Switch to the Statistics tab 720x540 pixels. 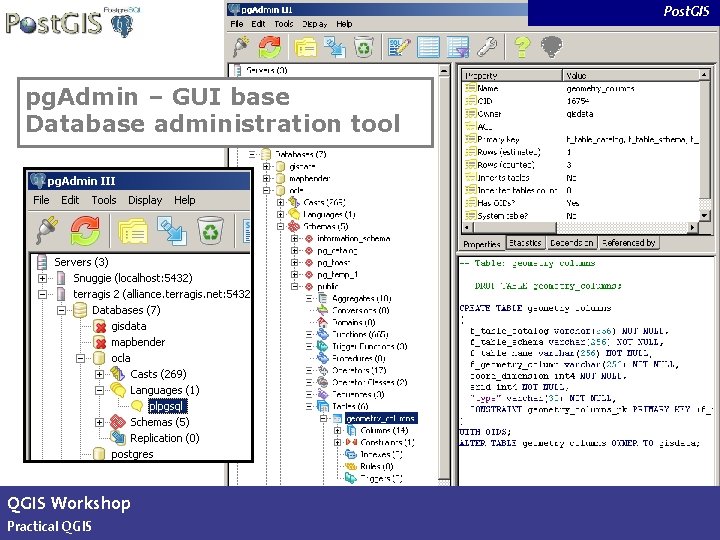click(525, 243)
